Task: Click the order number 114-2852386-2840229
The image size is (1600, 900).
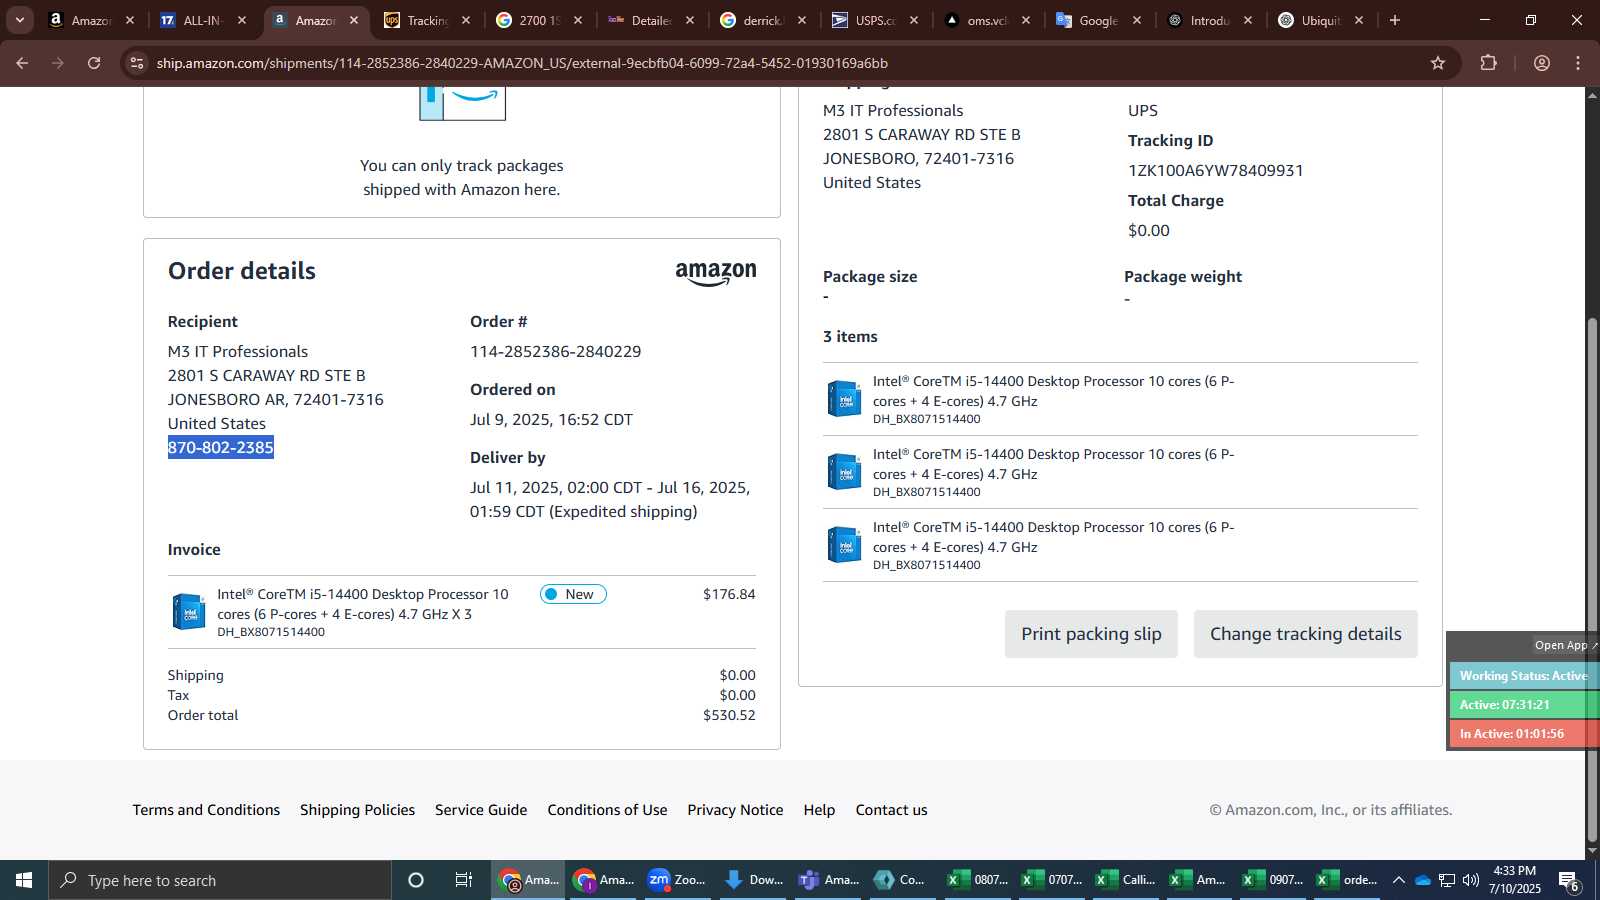Action: tap(556, 351)
